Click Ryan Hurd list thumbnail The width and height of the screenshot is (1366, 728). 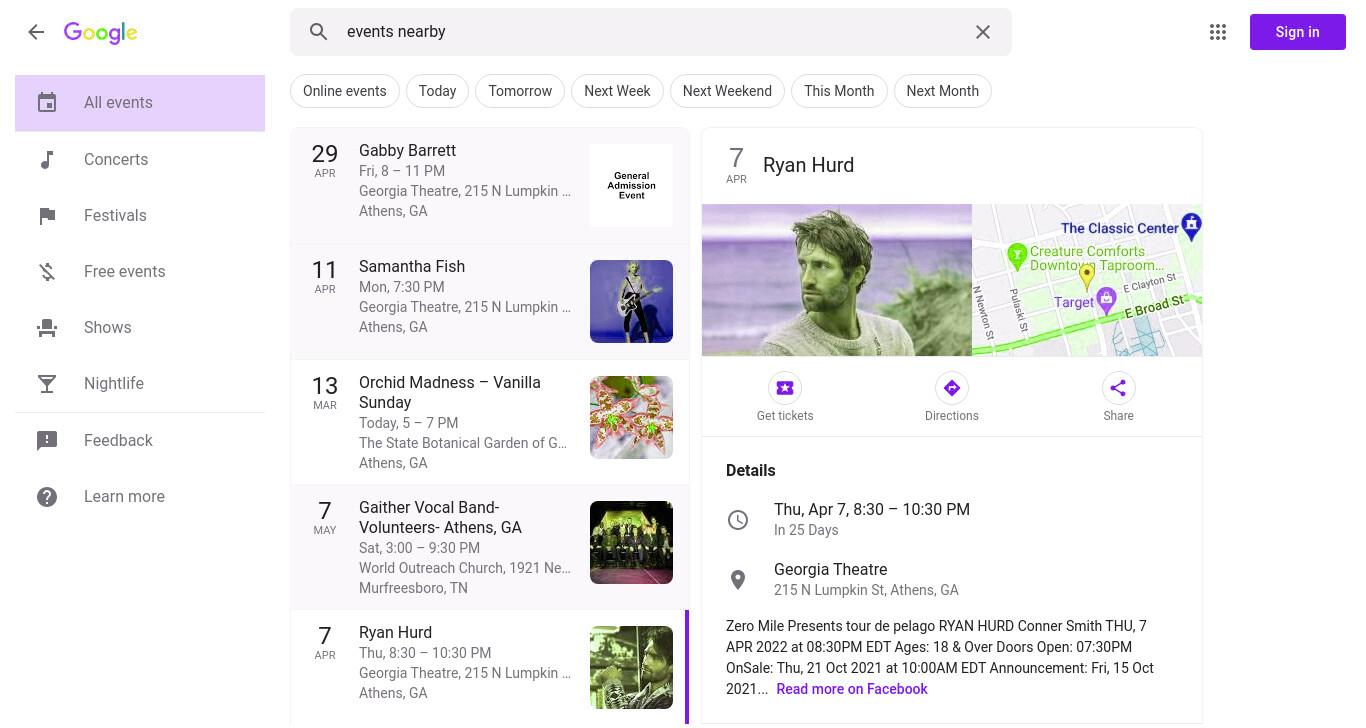(x=631, y=667)
